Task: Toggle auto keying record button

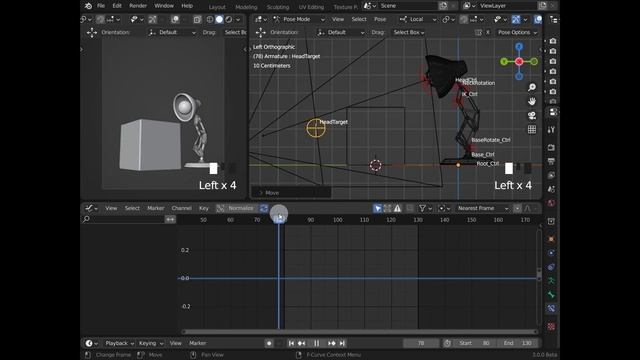Action: [x=269, y=343]
